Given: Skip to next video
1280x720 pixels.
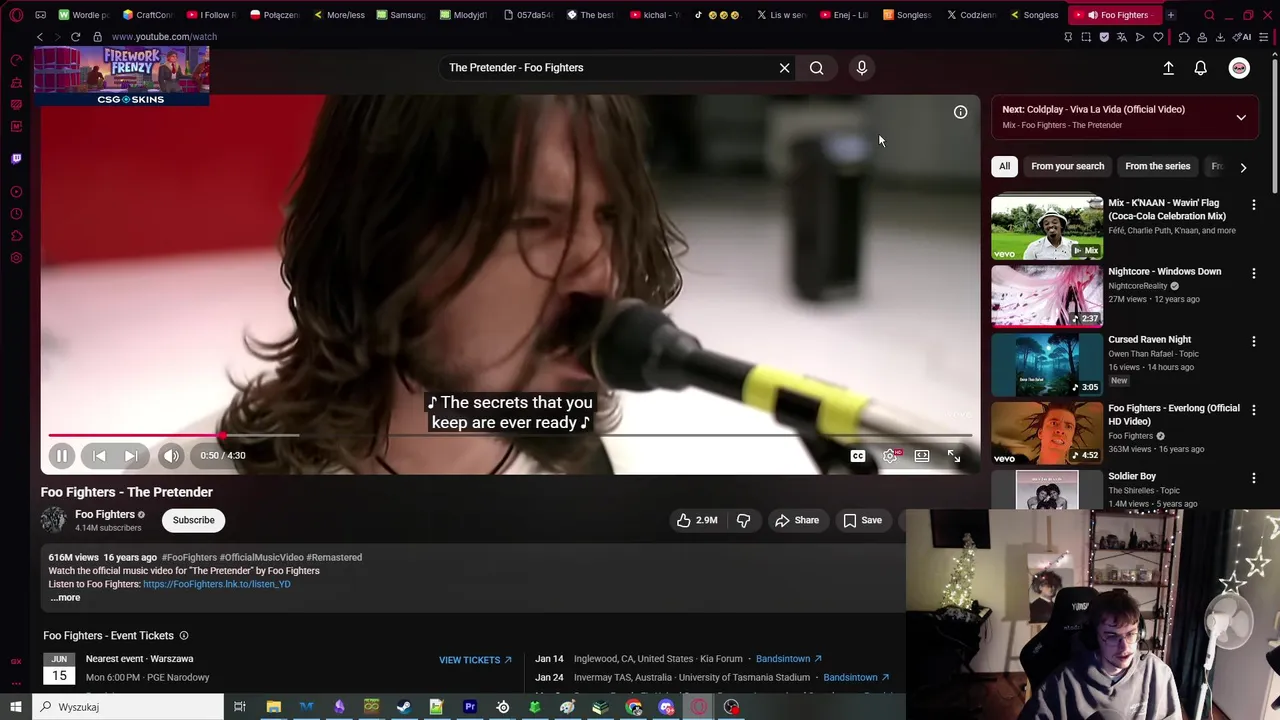Looking at the screenshot, I should [x=131, y=456].
